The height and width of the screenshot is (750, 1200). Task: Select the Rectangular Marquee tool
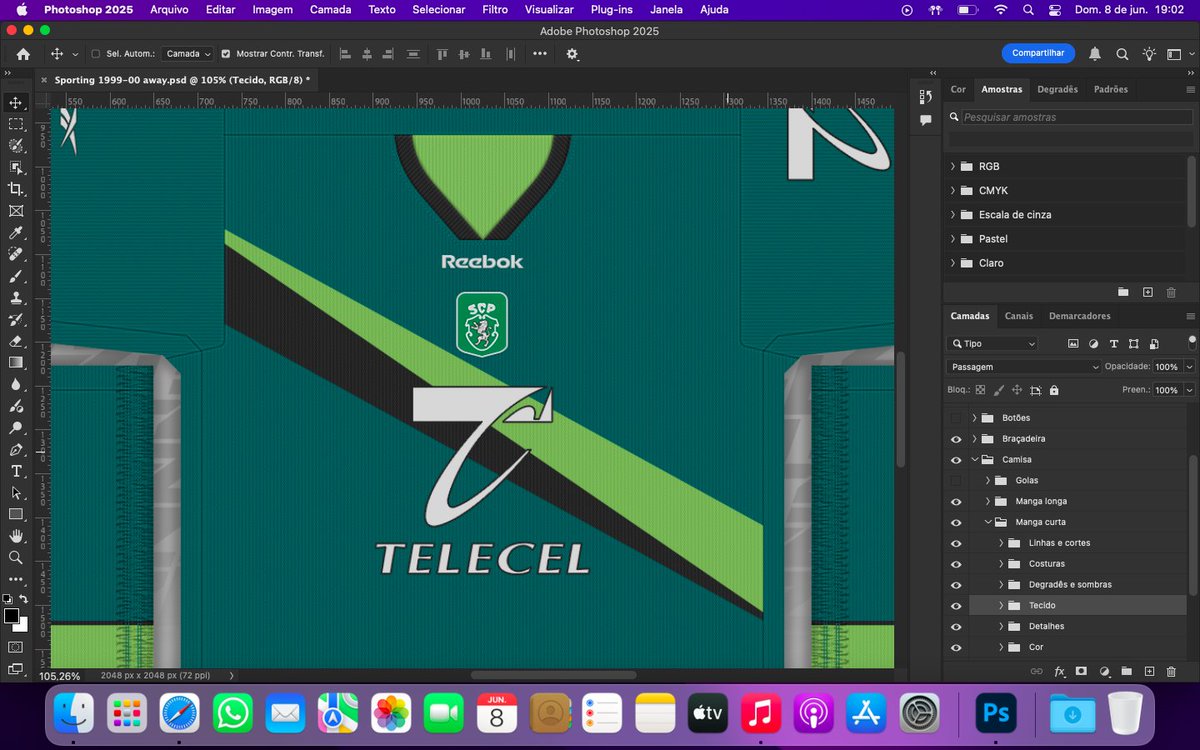point(16,124)
